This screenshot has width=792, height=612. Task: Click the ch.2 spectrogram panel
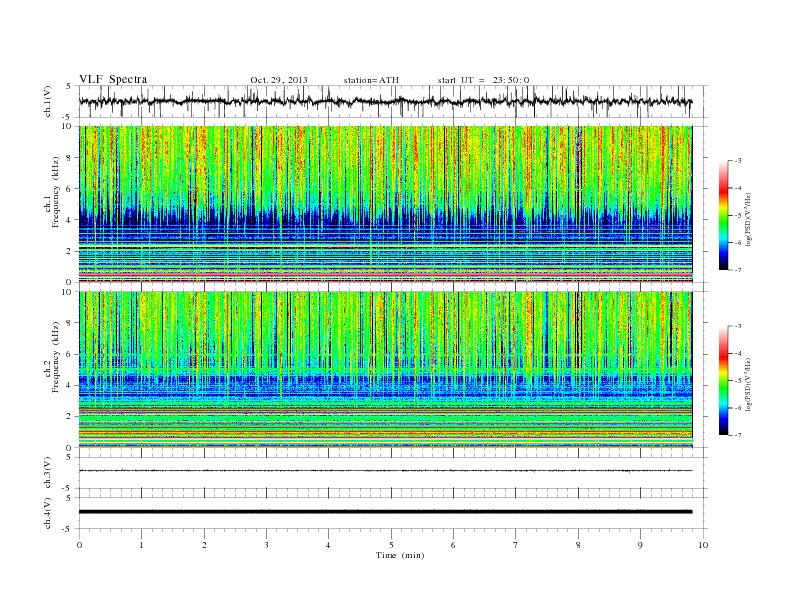tap(385, 370)
